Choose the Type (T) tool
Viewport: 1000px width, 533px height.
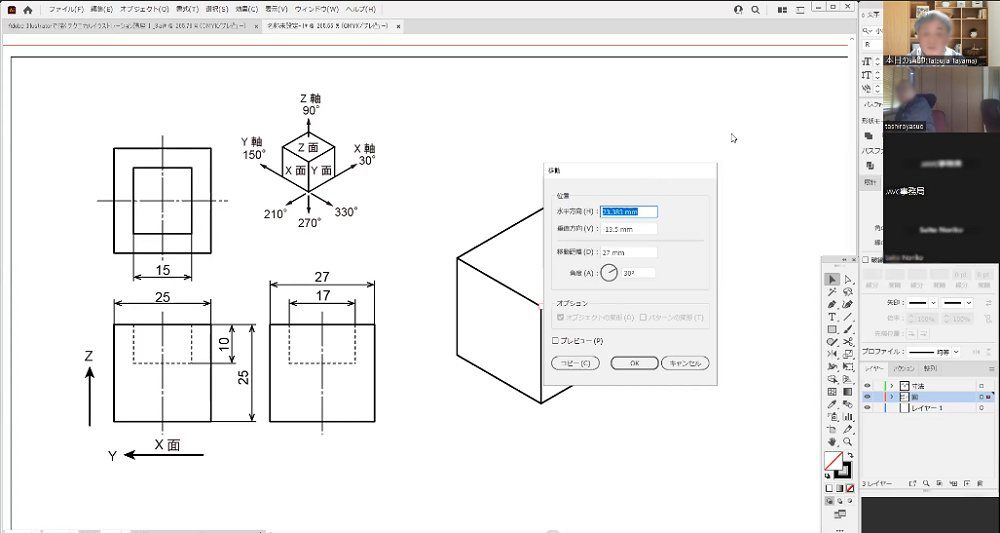click(832, 316)
